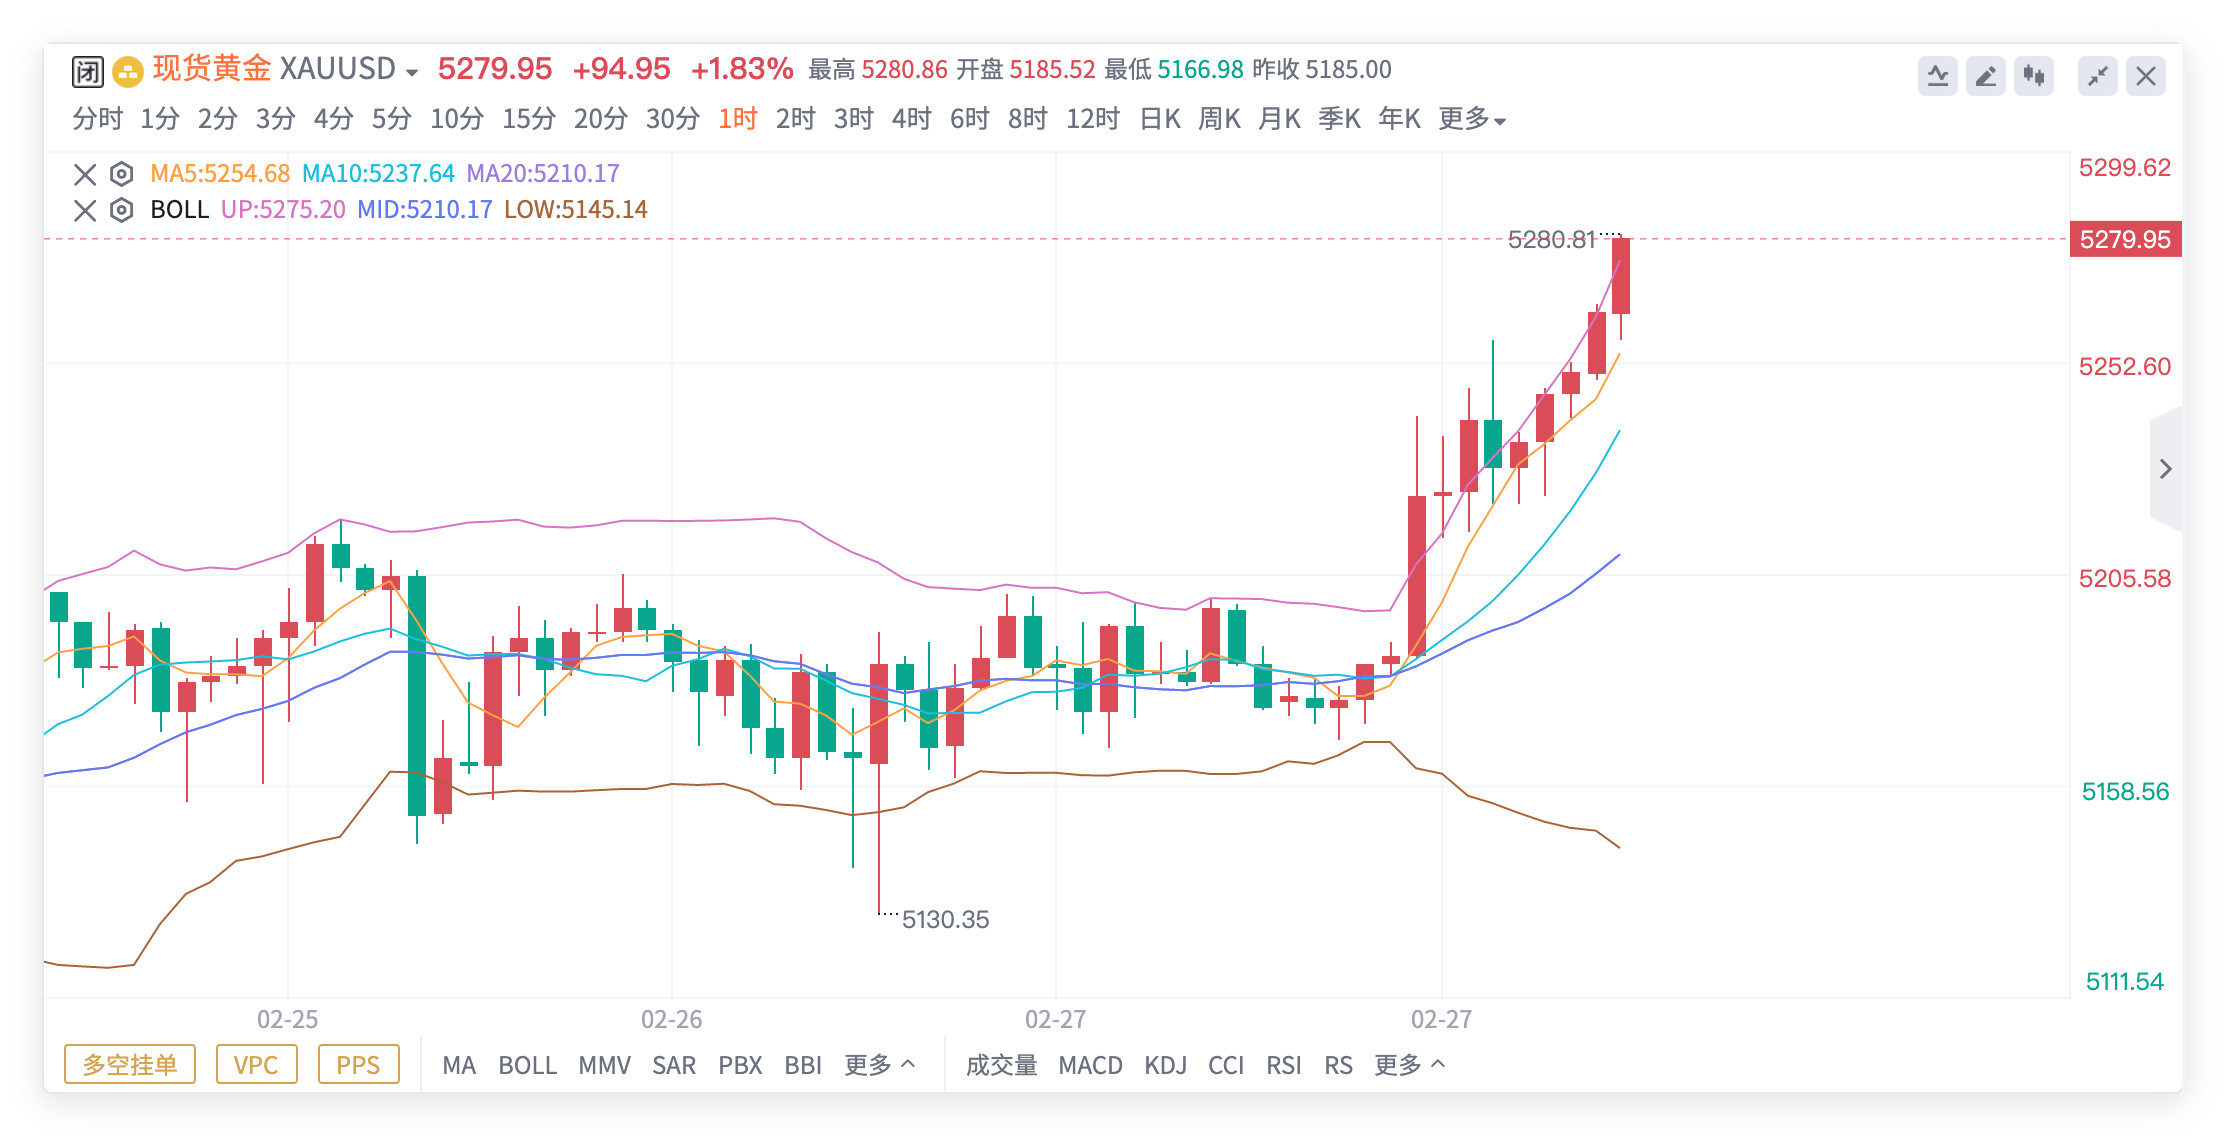Remove the BOLL indicator via its X

pyautogui.click(x=84, y=210)
